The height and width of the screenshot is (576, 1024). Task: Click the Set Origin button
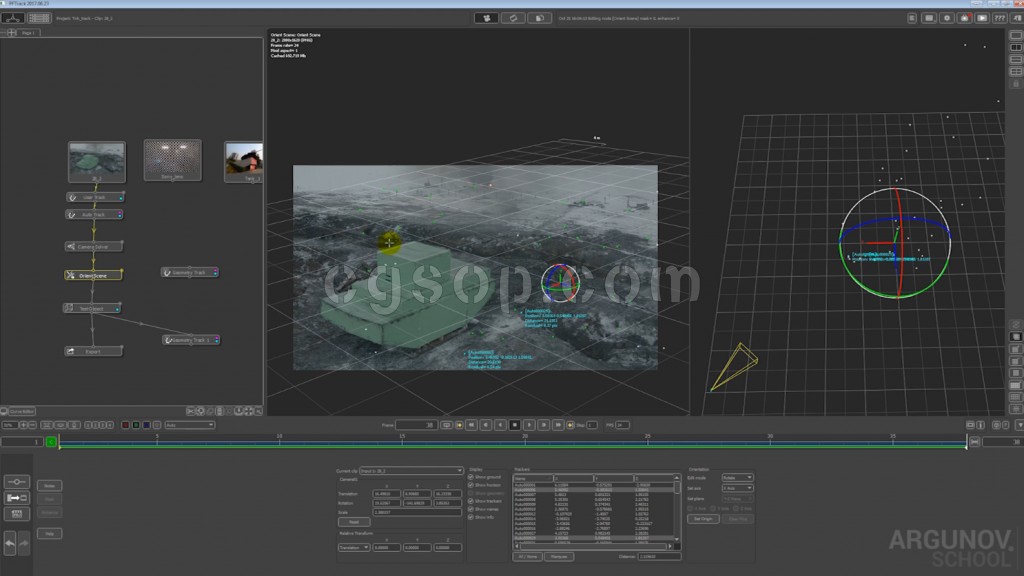(703, 519)
